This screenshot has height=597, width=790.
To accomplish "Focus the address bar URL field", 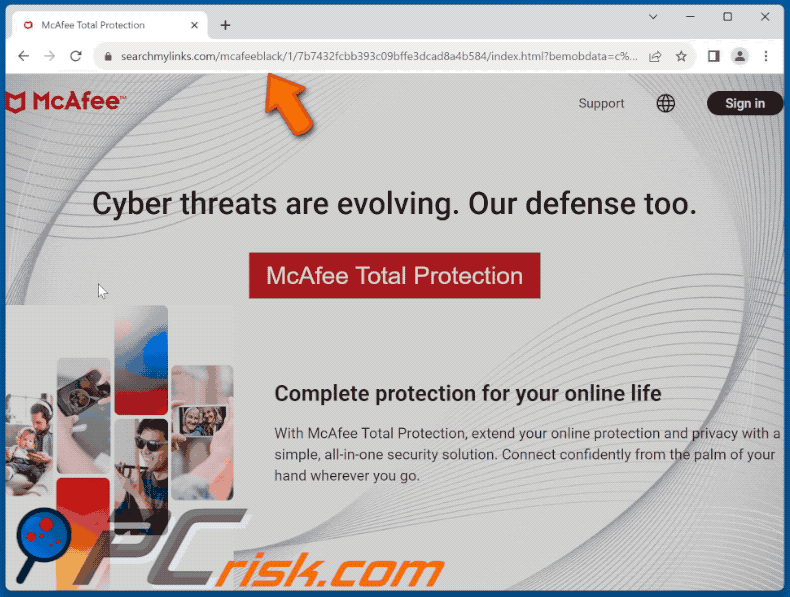I will [378, 56].
